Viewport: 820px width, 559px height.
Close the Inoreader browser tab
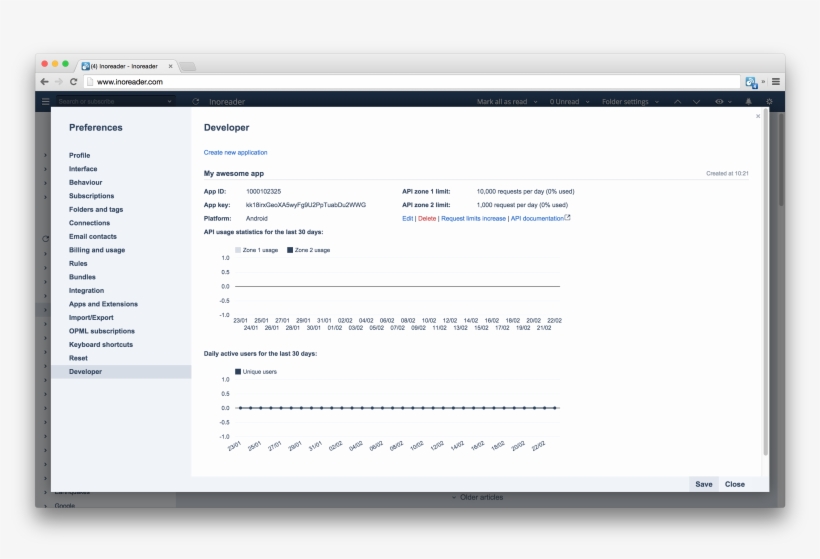[170, 66]
